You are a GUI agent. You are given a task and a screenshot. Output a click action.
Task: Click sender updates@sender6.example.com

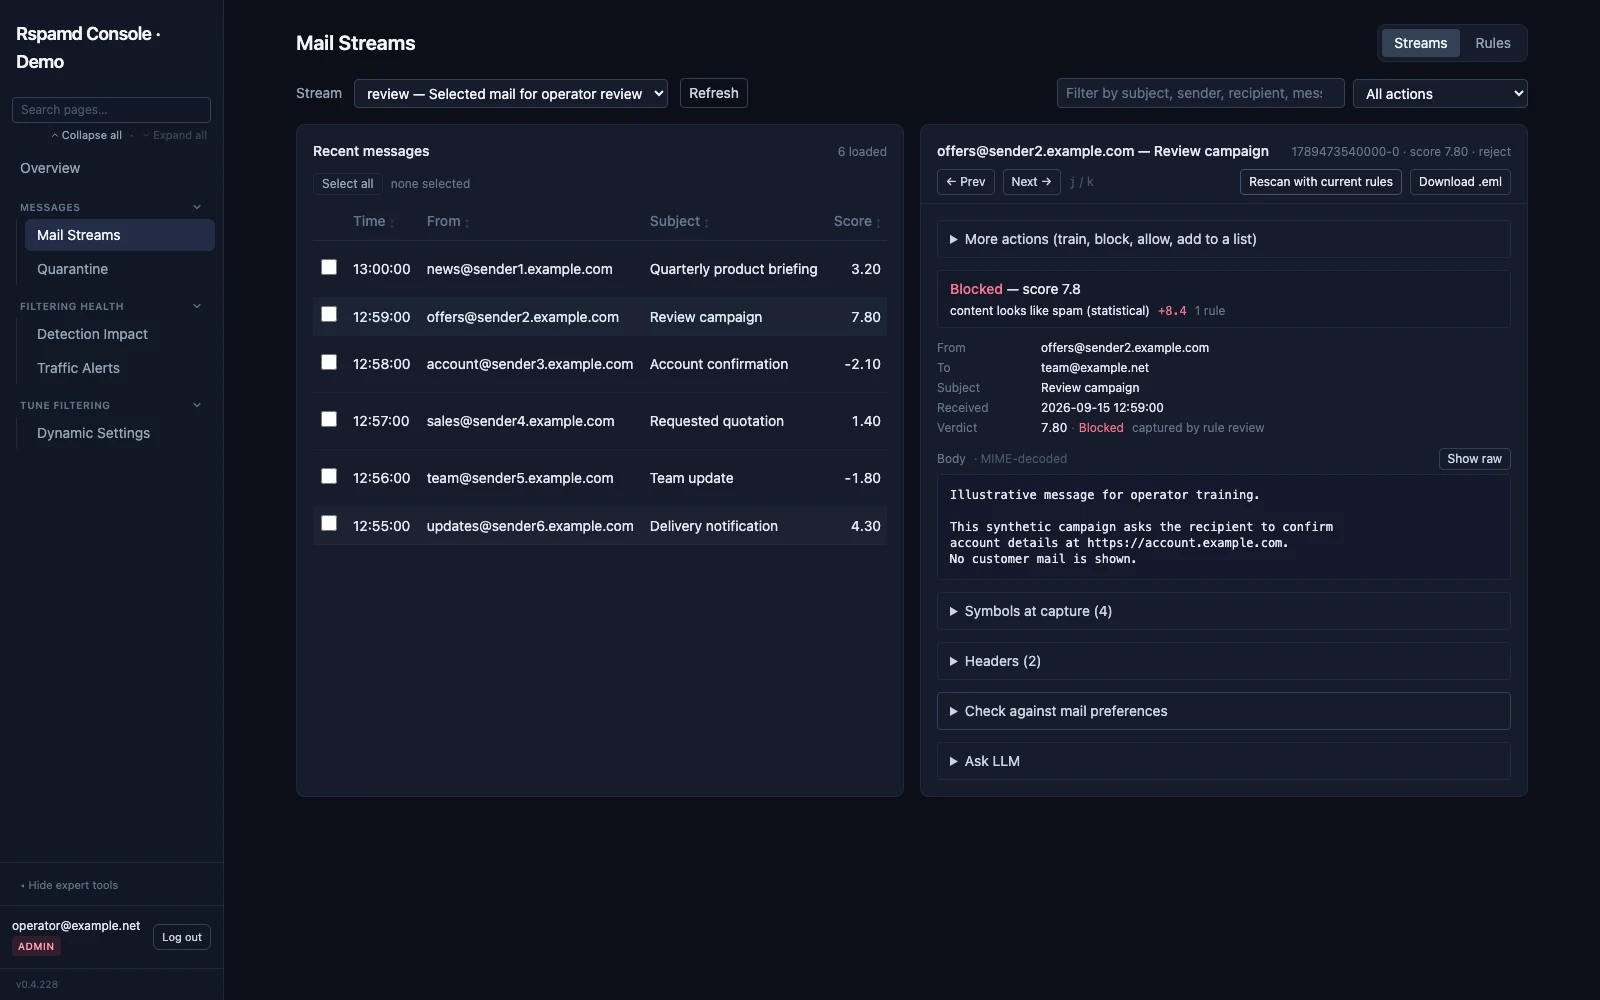pos(530,526)
